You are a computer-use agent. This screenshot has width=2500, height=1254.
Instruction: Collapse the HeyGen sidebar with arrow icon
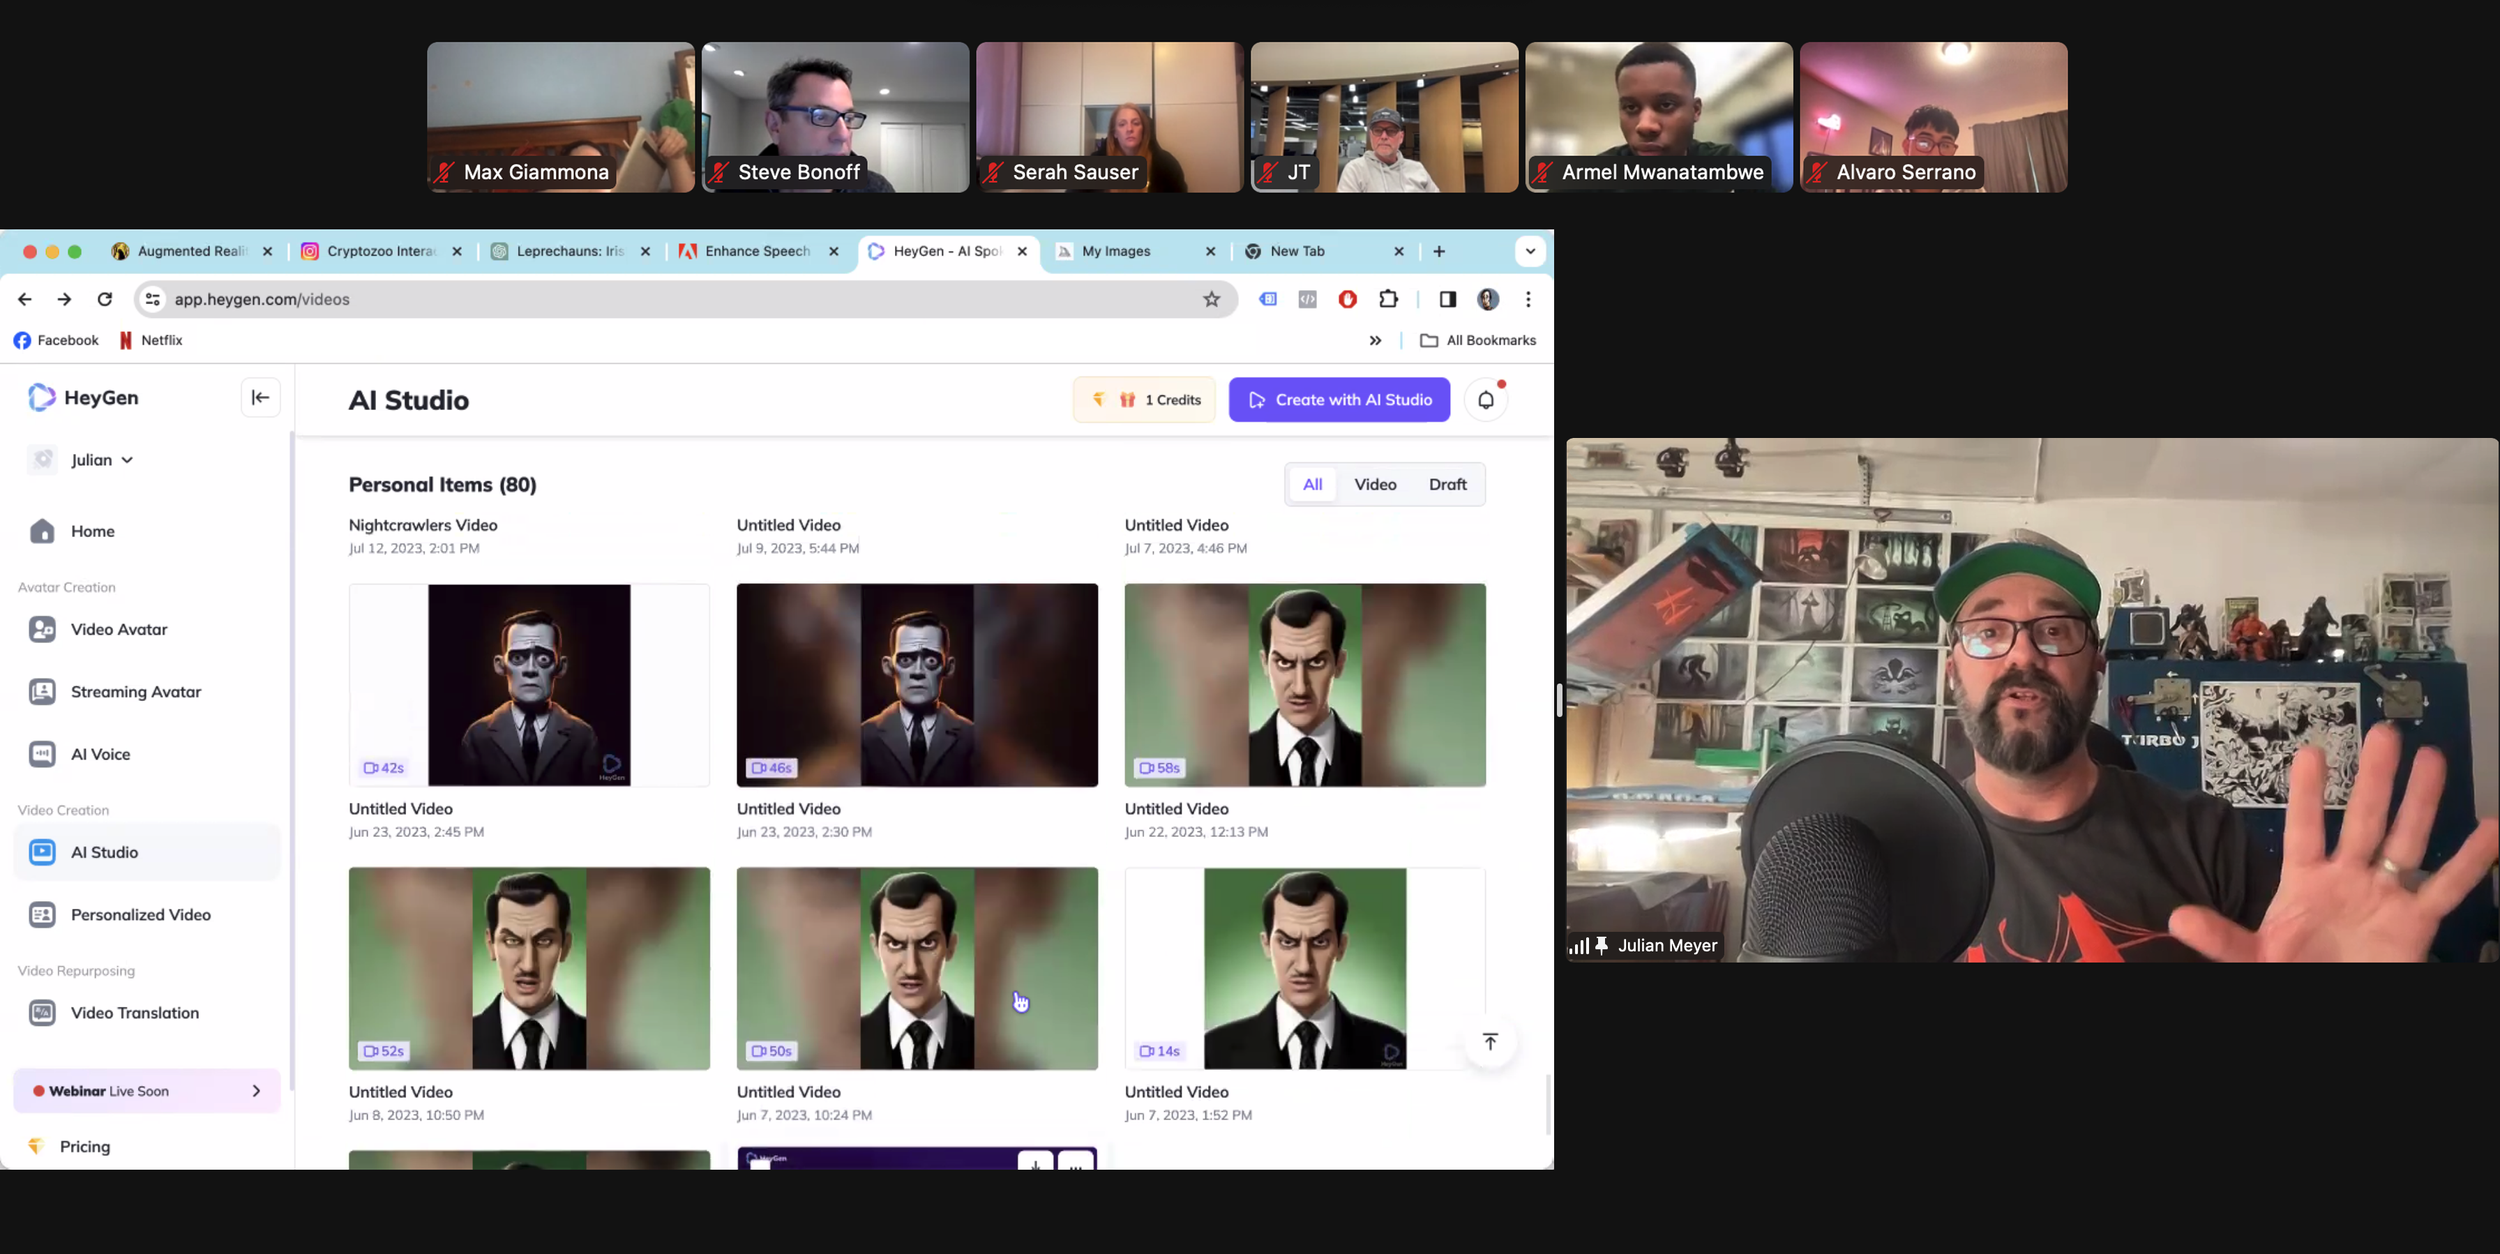(260, 398)
